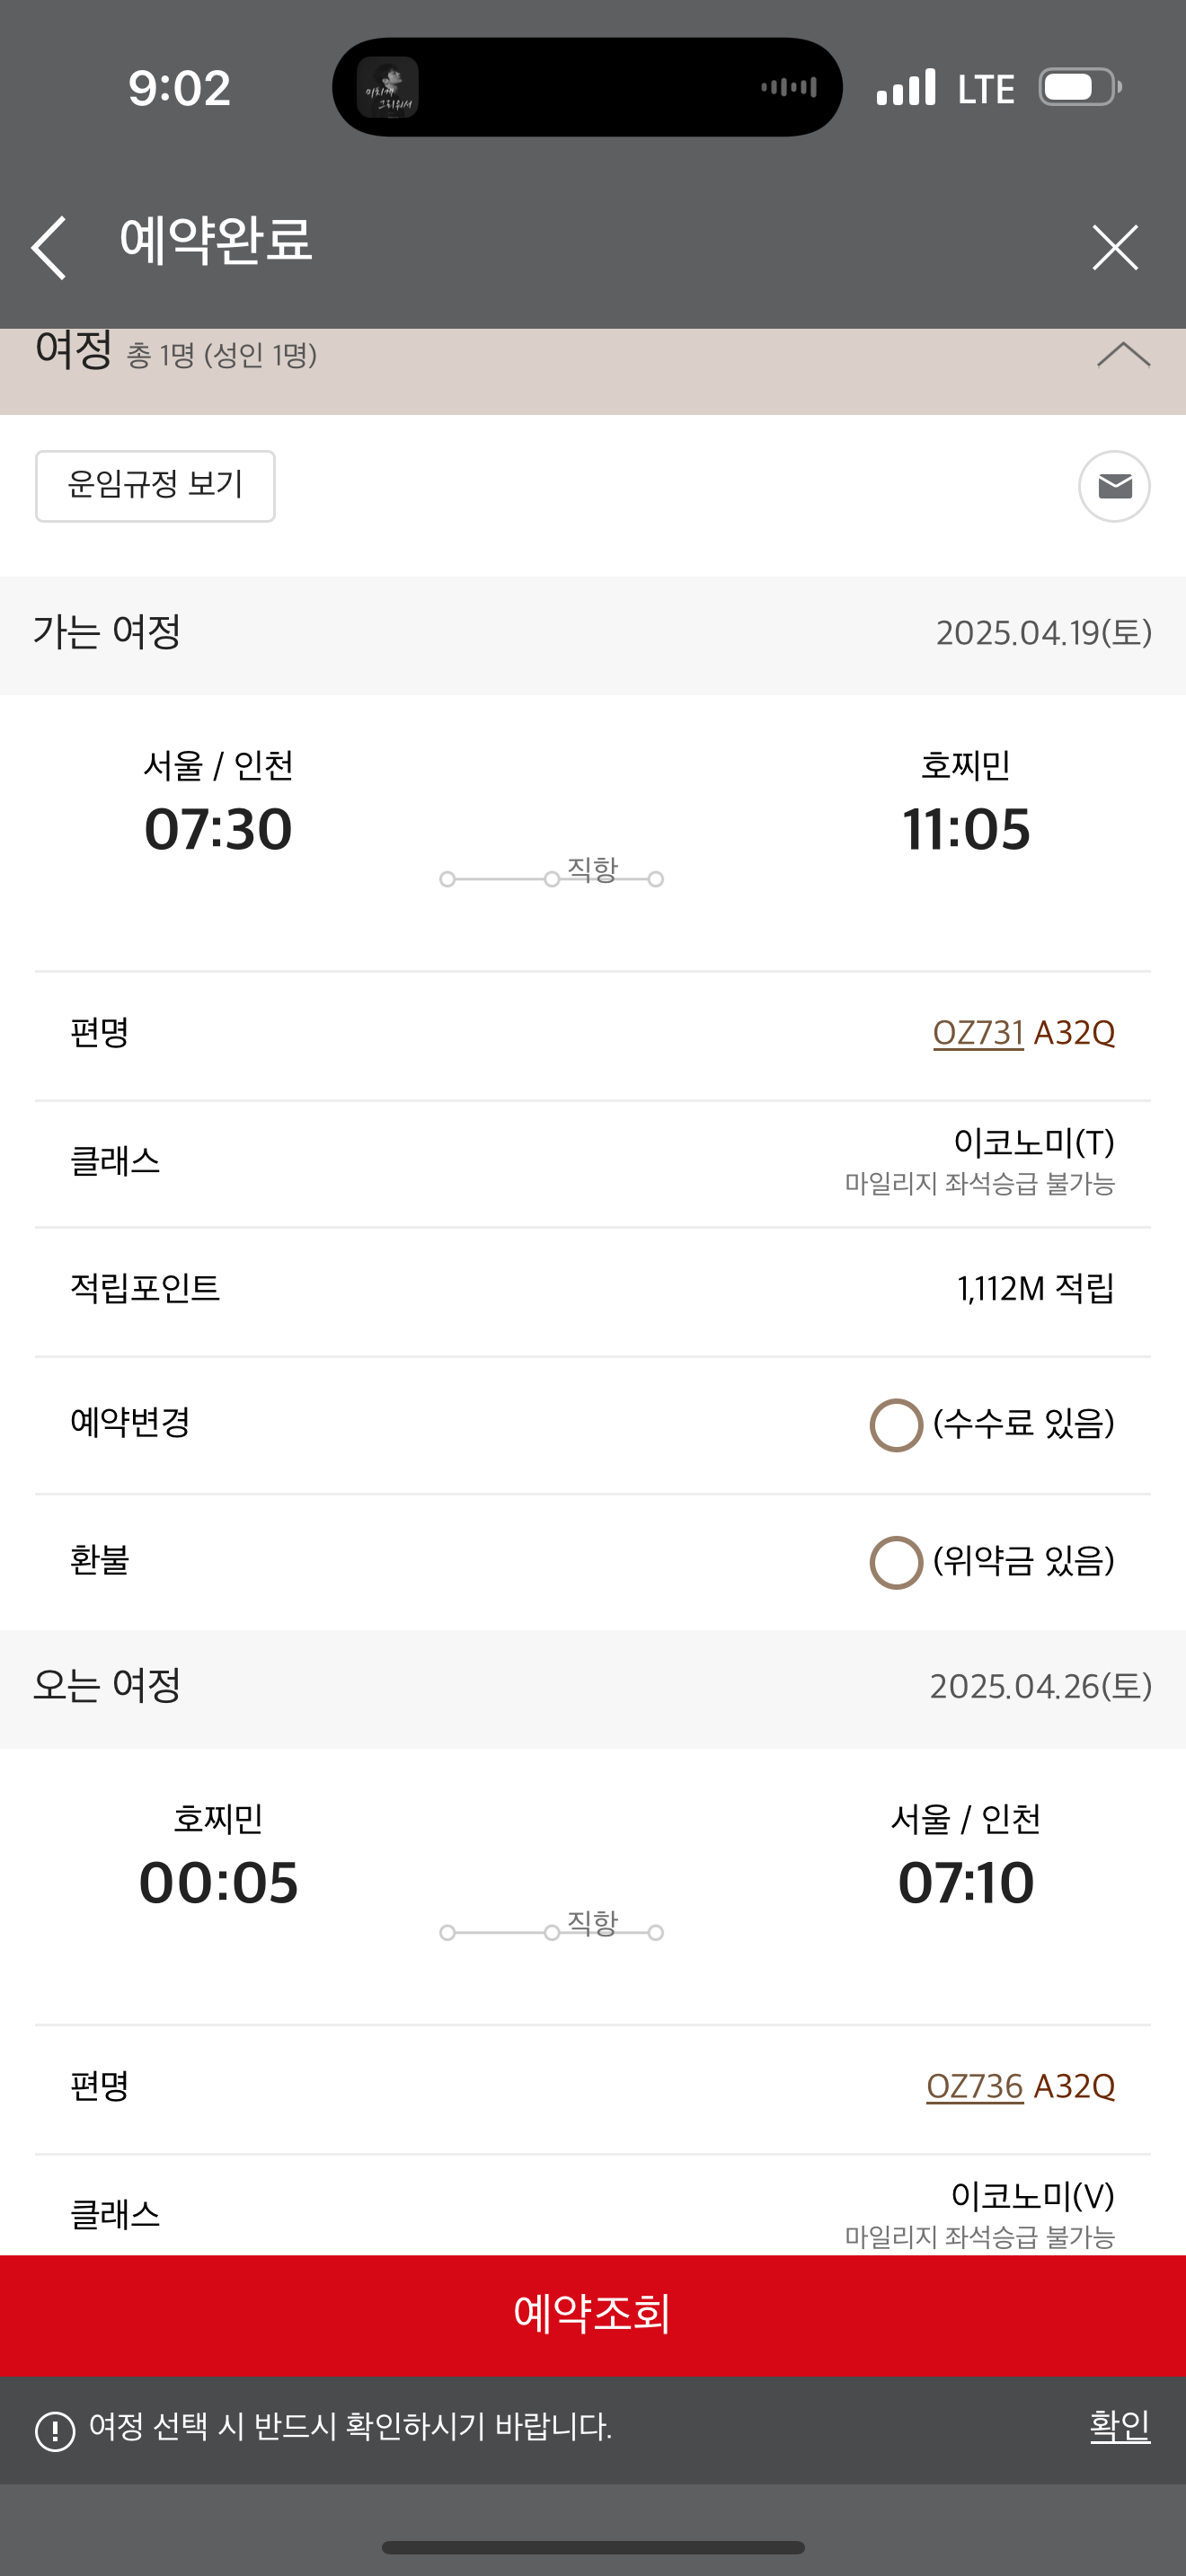
Task: Open flight OZ731 details link
Action: coord(977,1032)
